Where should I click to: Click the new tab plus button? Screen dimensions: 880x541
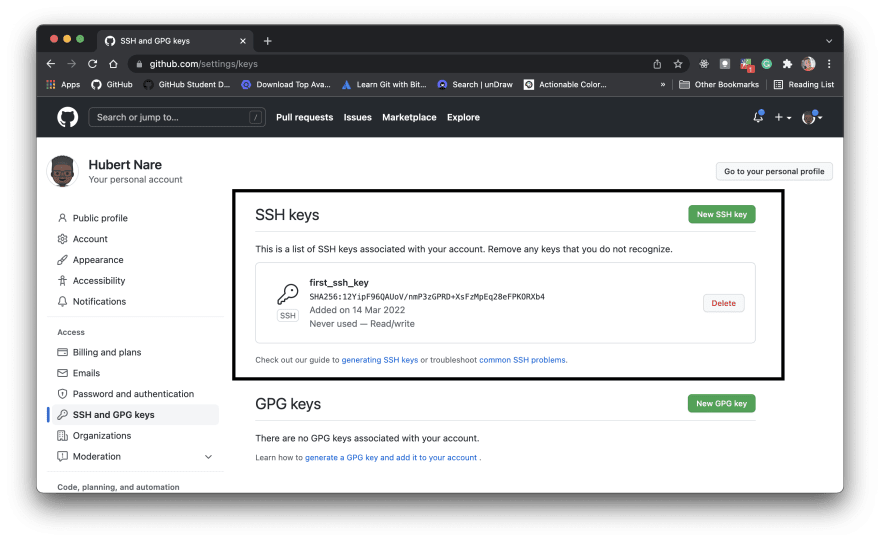click(x=268, y=41)
